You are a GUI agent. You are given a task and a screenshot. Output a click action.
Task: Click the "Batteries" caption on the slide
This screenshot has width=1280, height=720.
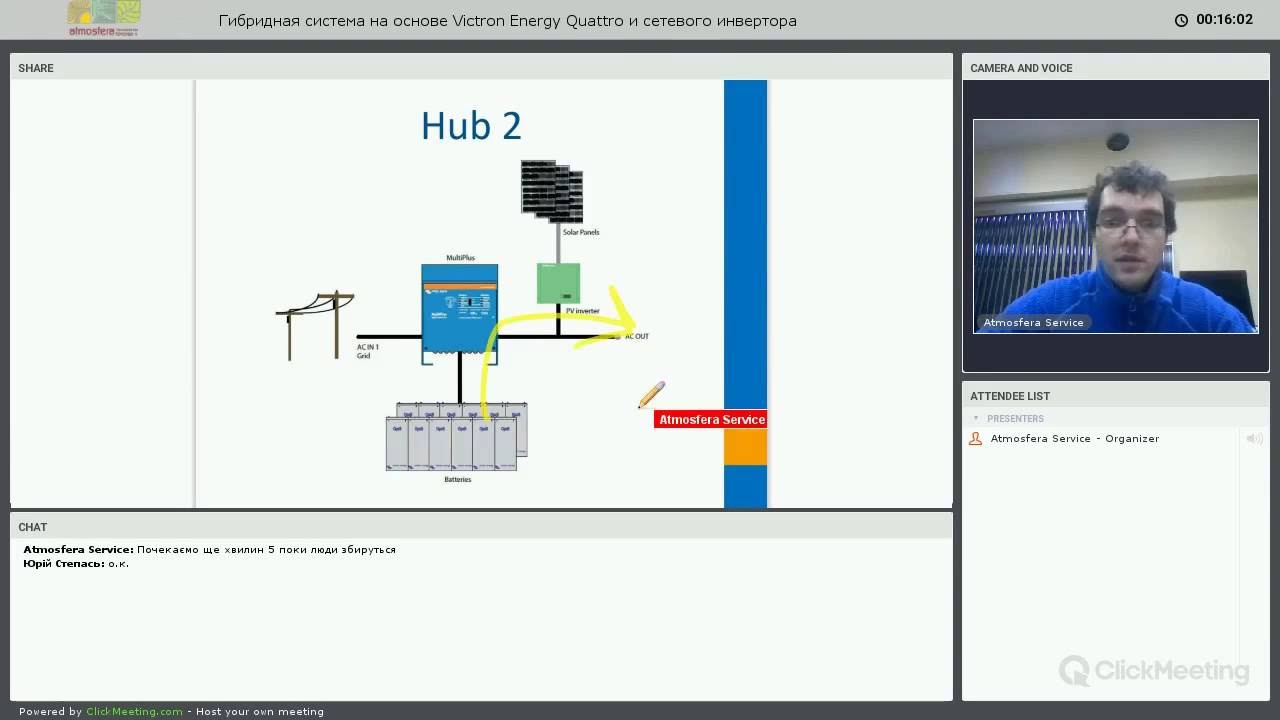457,480
